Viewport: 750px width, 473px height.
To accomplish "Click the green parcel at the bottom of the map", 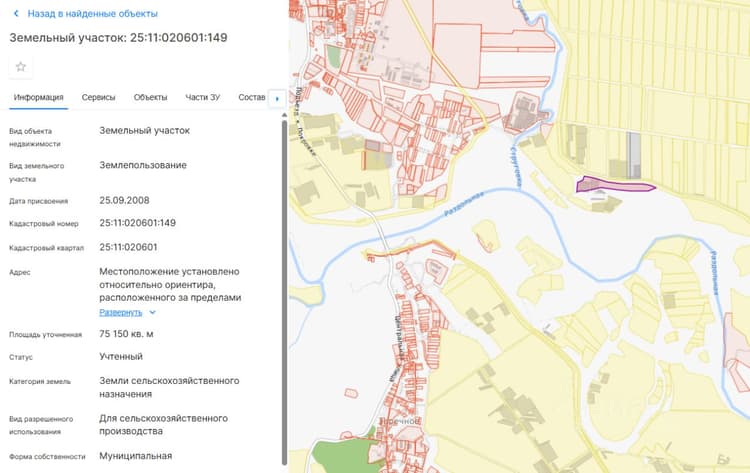I will pos(342,456).
